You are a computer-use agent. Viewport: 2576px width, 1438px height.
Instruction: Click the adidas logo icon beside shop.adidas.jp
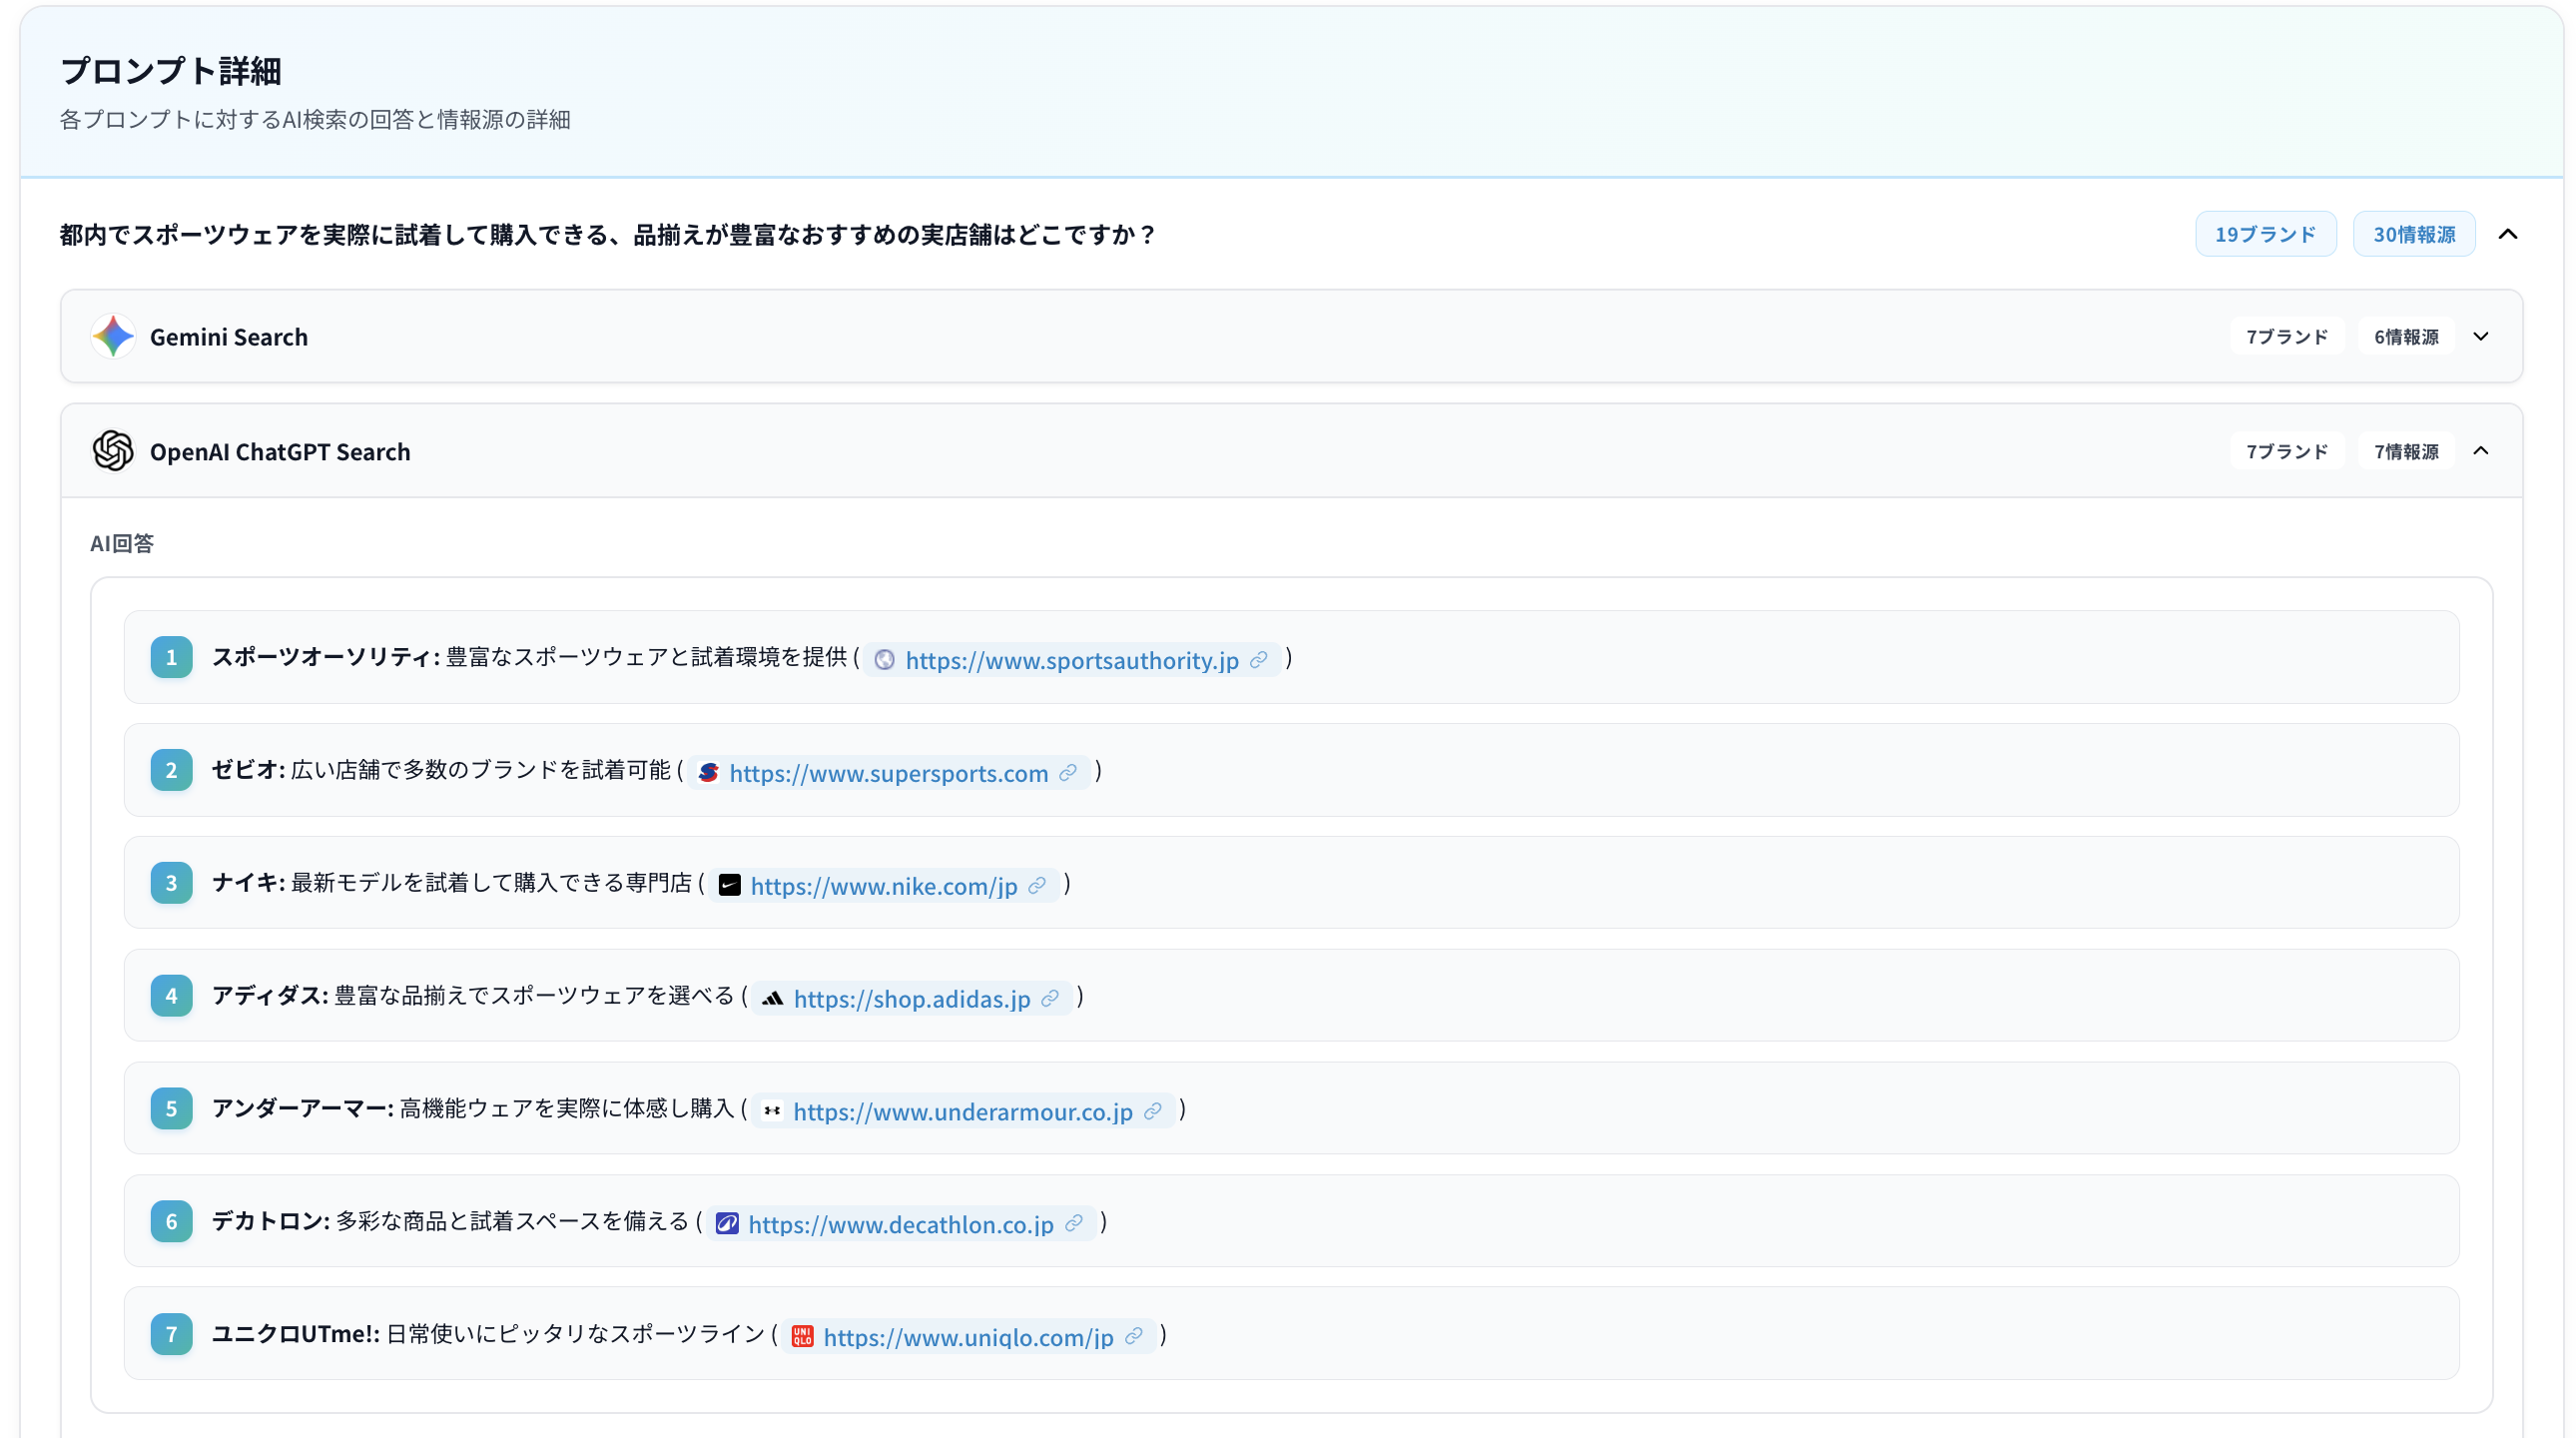[774, 997]
